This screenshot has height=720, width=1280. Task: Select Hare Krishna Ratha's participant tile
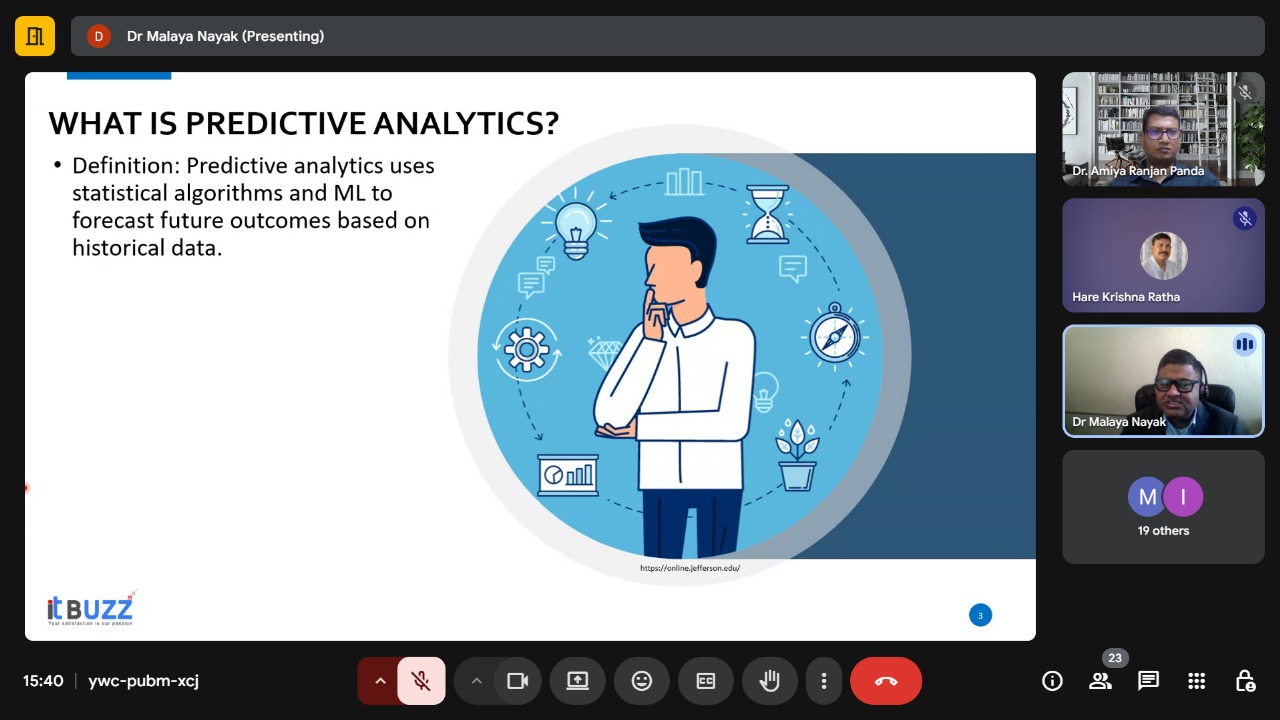coord(1163,255)
